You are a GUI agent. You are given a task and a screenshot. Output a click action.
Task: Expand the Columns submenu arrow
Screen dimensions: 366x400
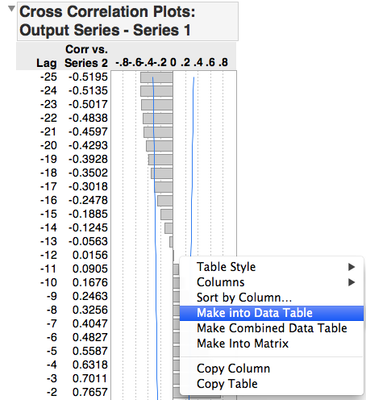tap(351, 282)
